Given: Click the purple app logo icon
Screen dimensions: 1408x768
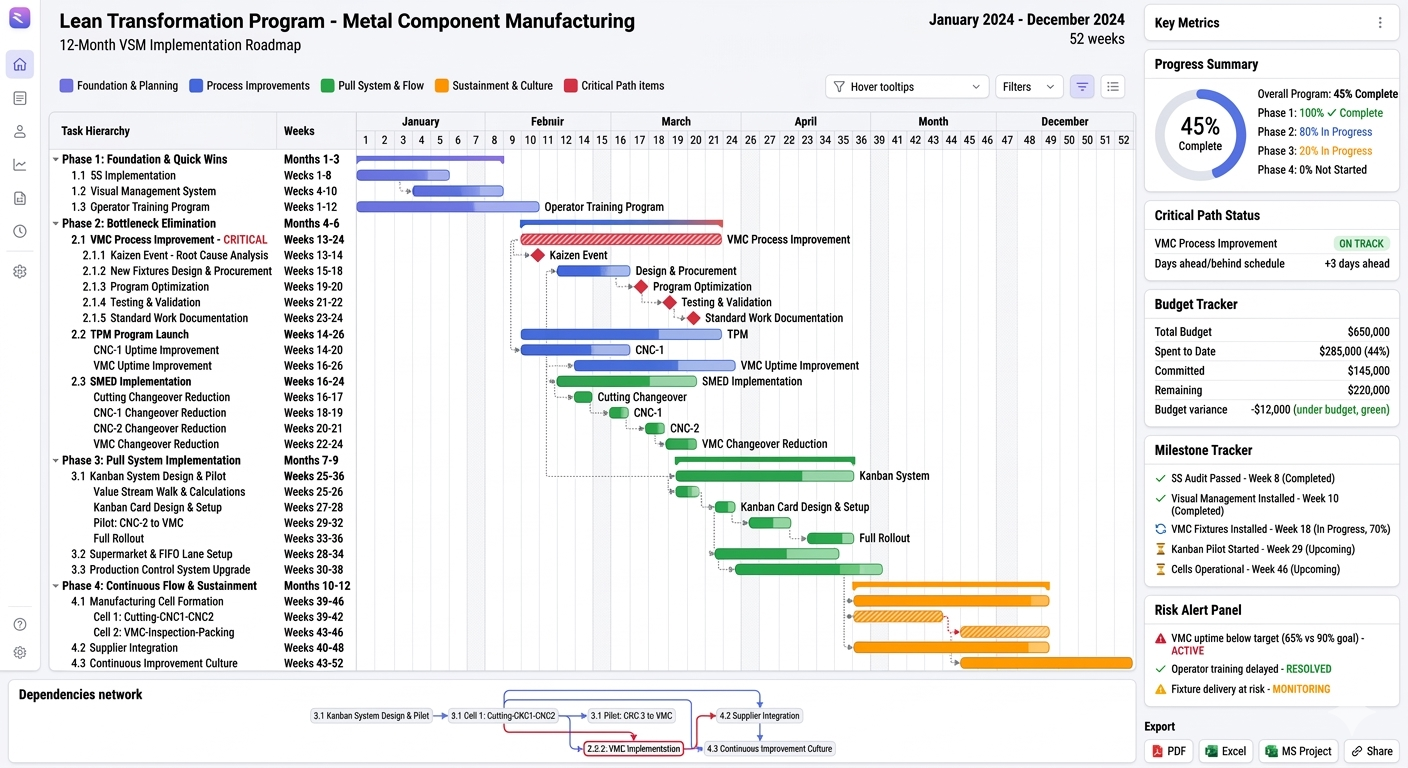Looking at the screenshot, I should pyautogui.click(x=20, y=18).
